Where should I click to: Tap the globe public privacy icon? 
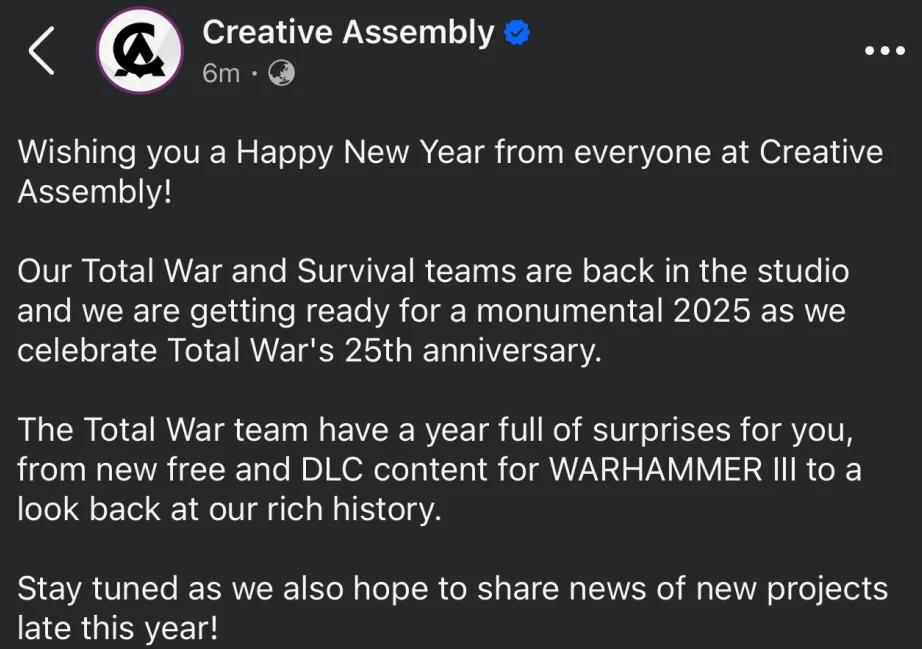click(281, 73)
